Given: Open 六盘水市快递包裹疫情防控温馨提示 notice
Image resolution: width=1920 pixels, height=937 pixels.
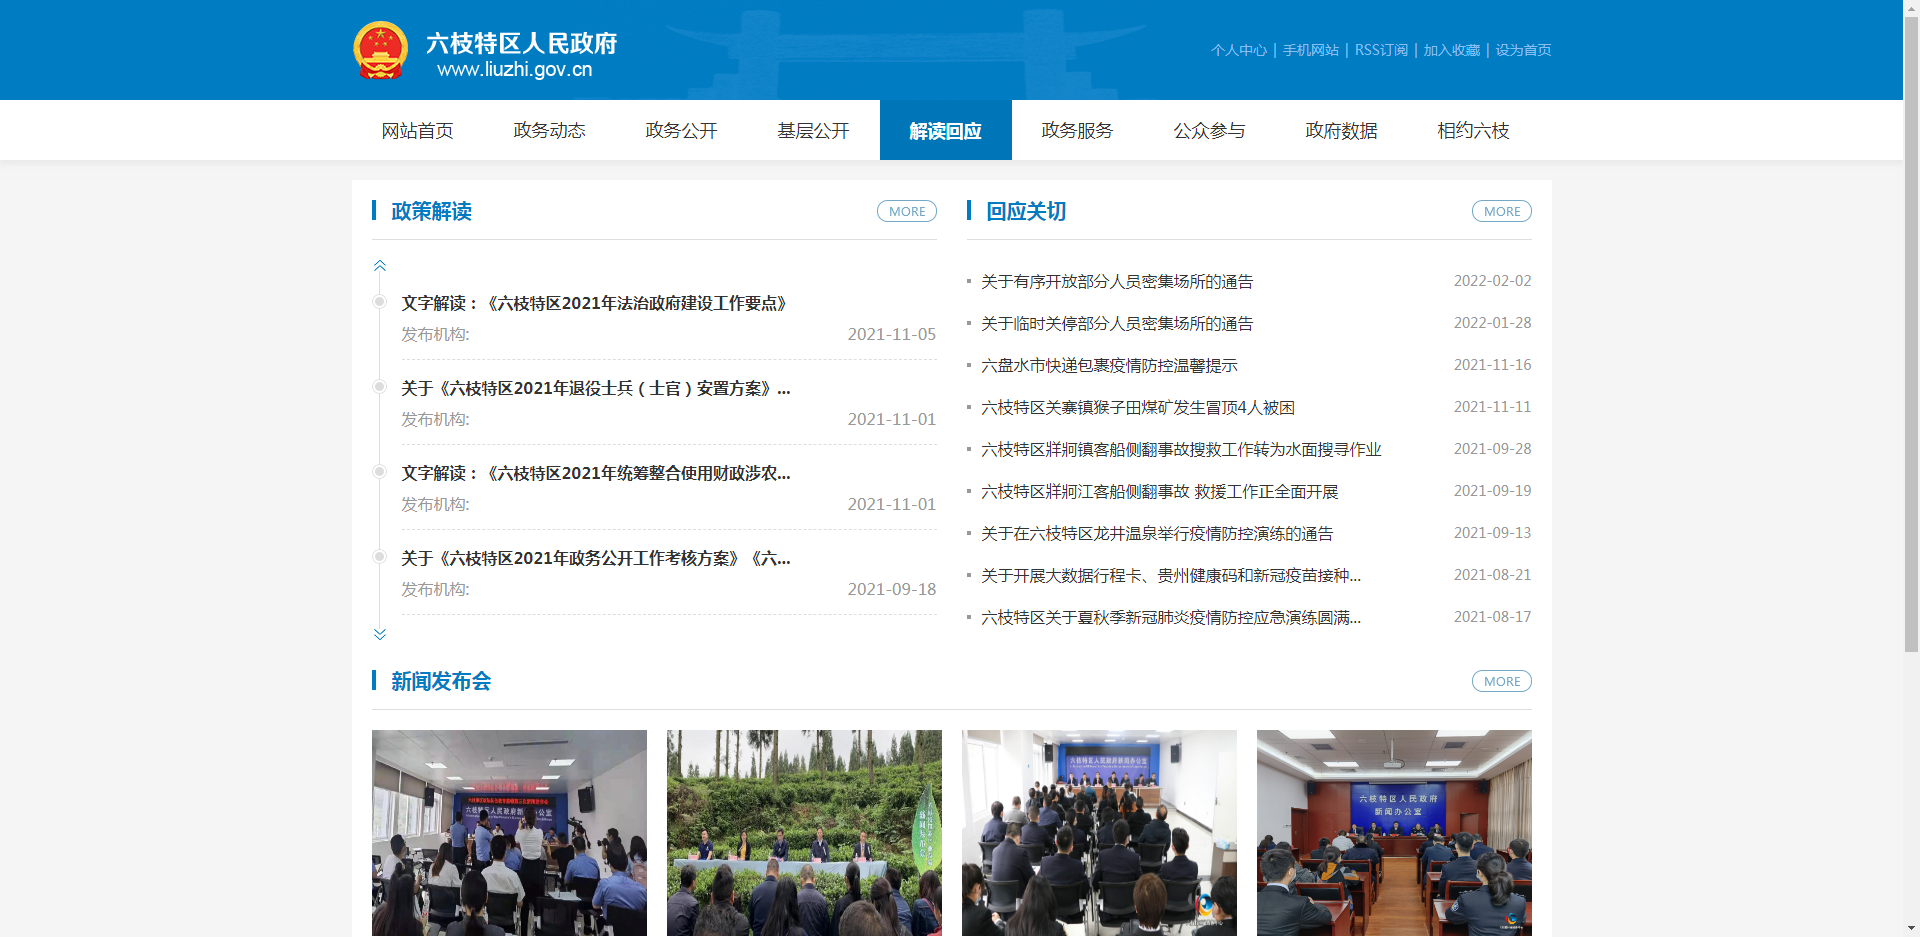Looking at the screenshot, I should coord(1109,366).
